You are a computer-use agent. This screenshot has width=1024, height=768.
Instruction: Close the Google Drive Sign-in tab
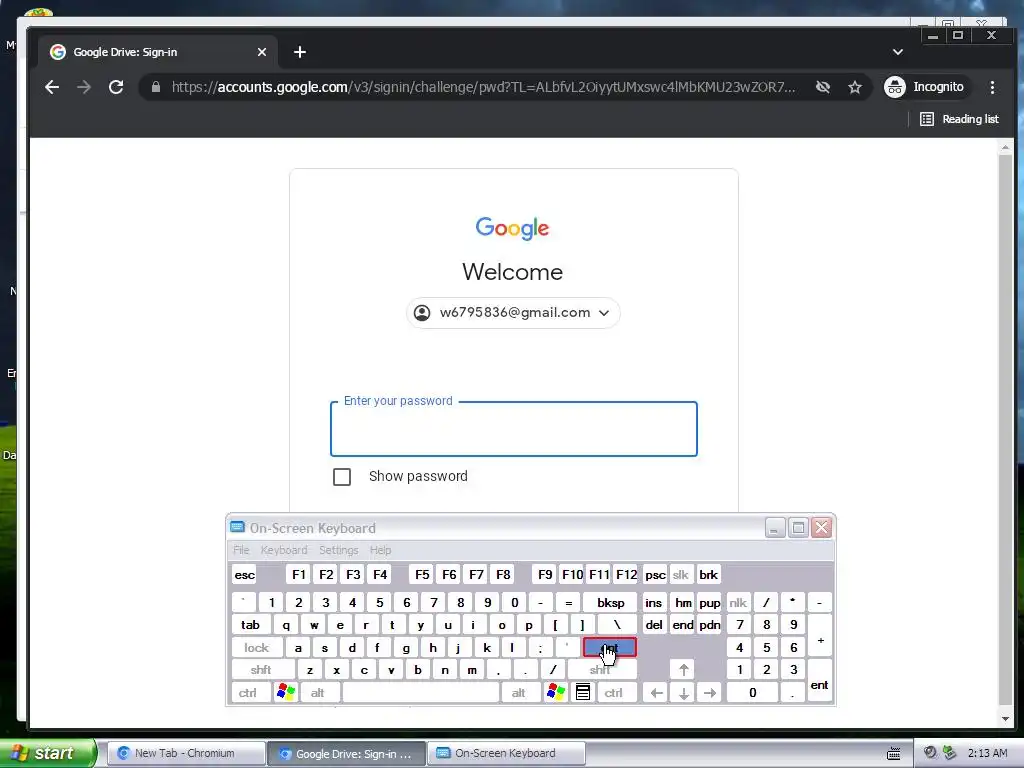(x=262, y=52)
